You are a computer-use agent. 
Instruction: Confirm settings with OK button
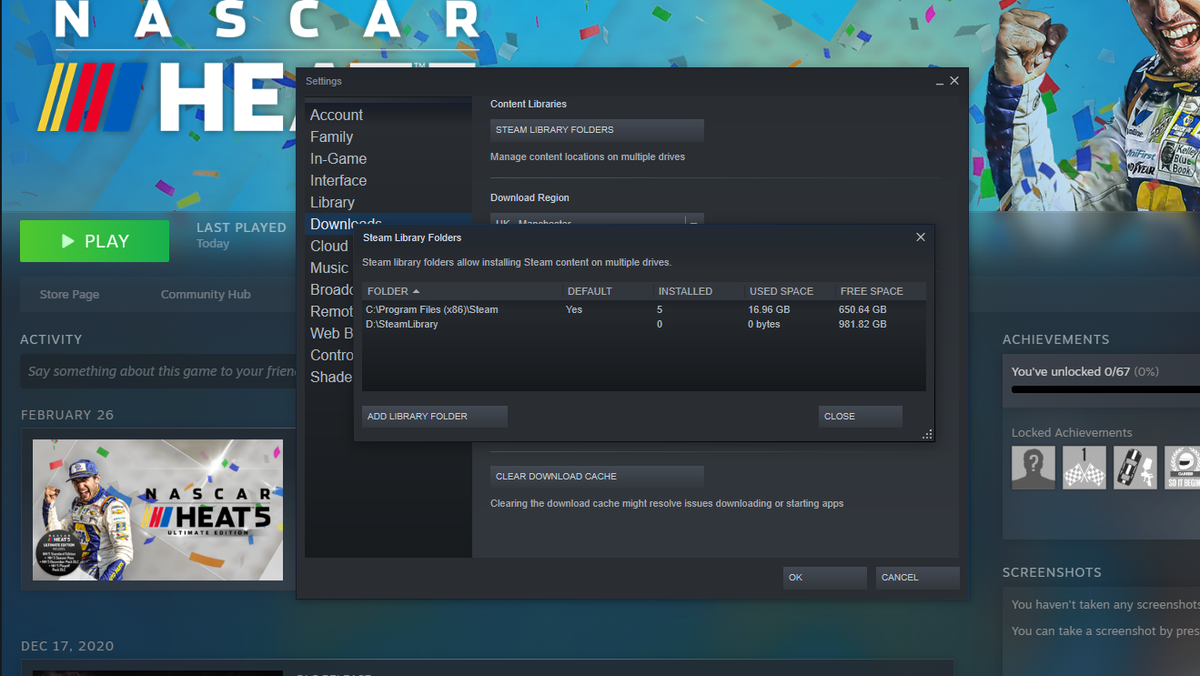click(824, 577)
